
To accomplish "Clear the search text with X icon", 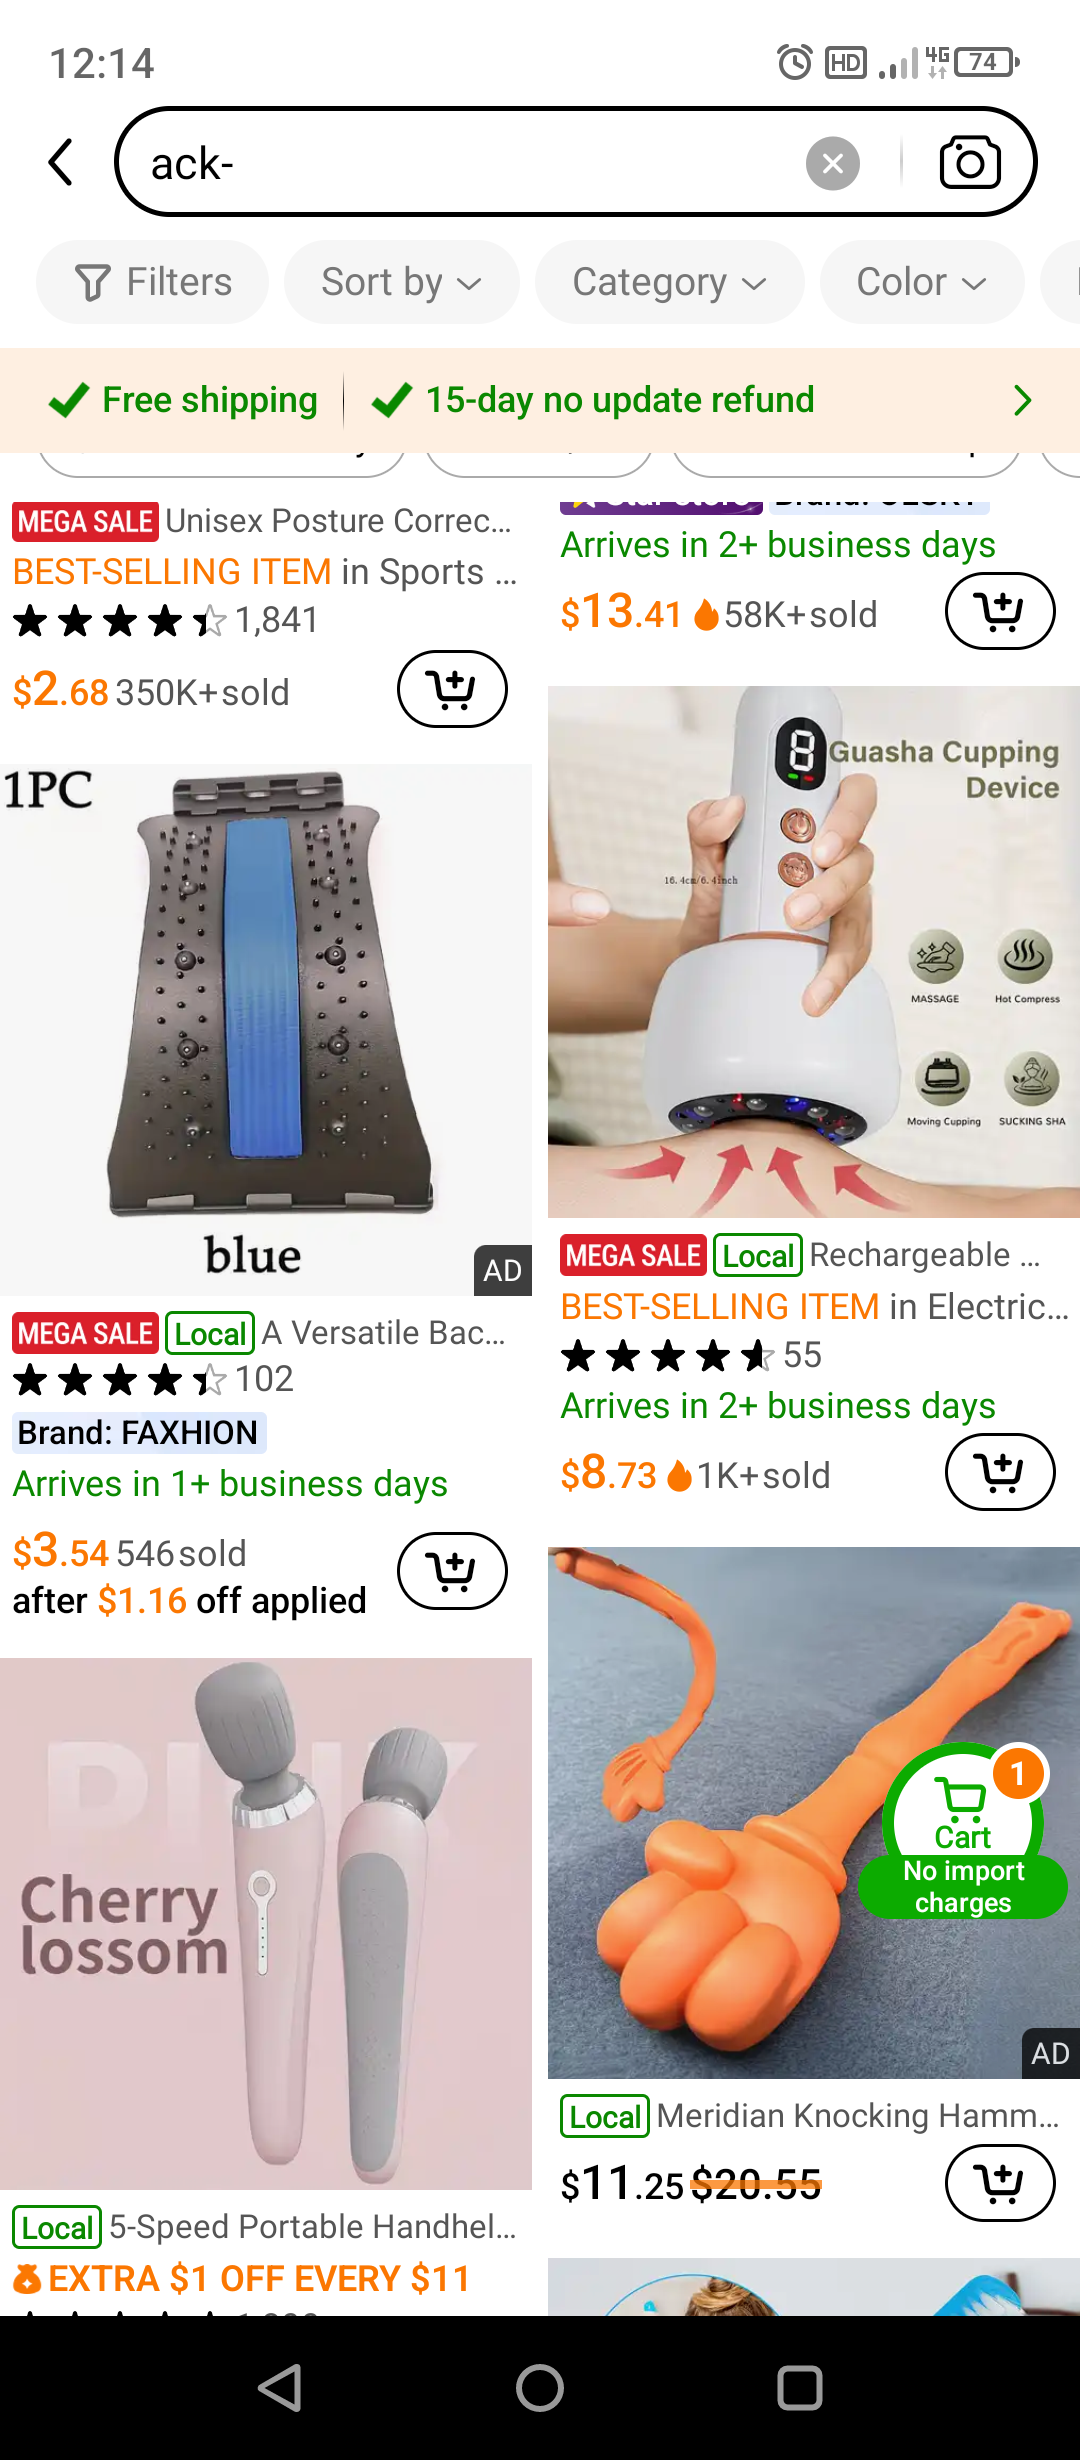I will coord(833,163).
